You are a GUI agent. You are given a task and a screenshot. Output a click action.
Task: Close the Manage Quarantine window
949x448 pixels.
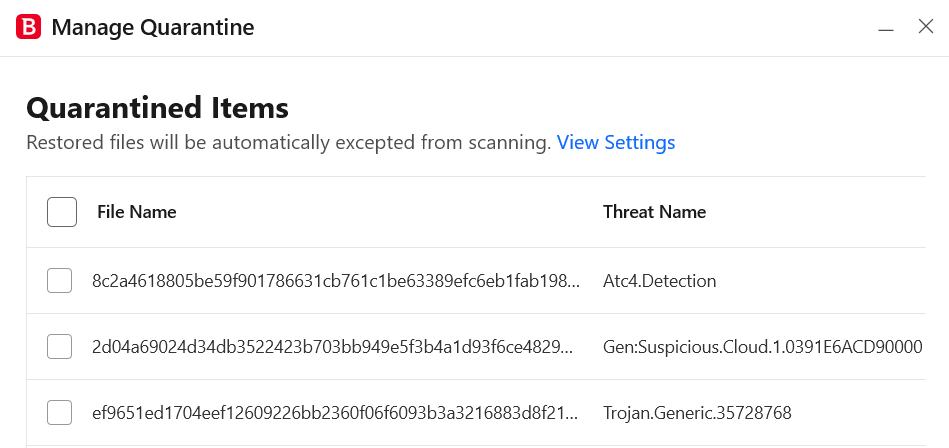(x=926, y=27)
